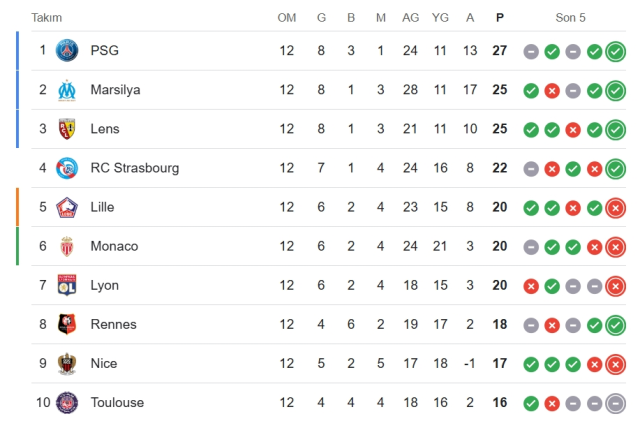The height and width of the screenshot is (421, 640).
Task: Click the Lens team crest
Action: click(67, 129)
